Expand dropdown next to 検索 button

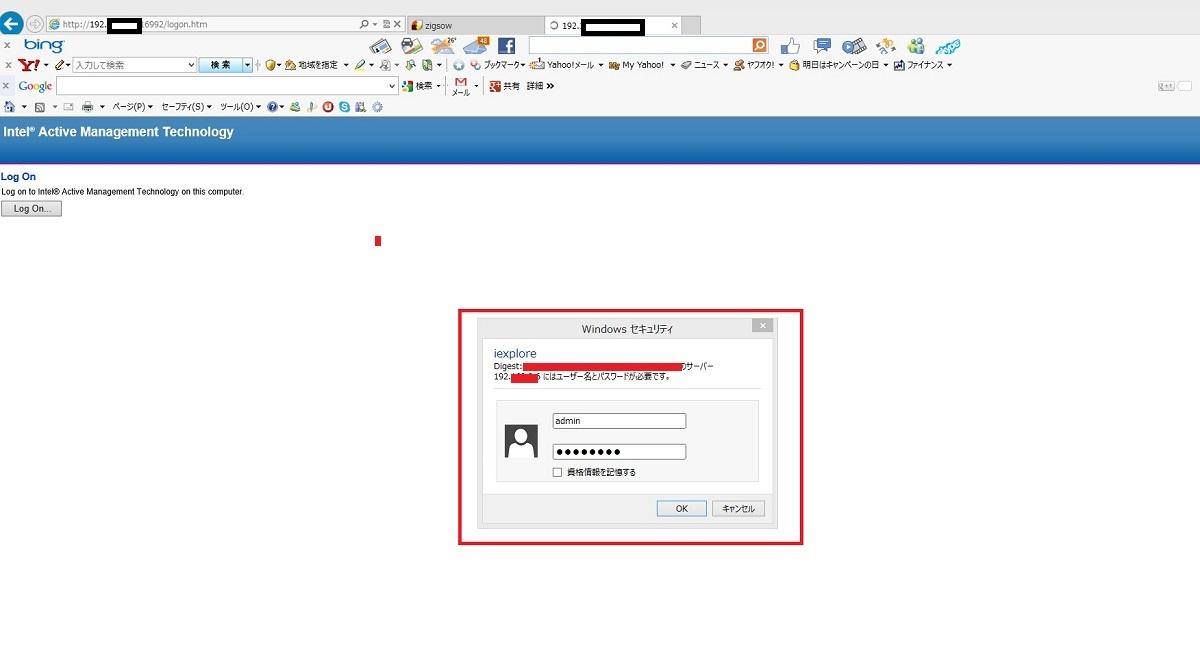(248, 65)
